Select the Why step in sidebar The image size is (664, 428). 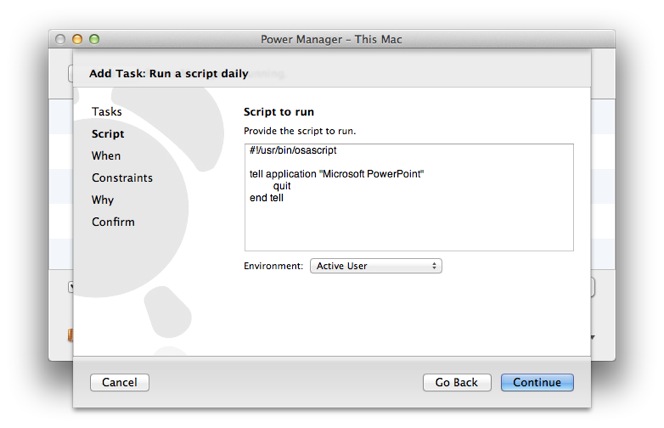pyautogui.click(x=102, y=200)
